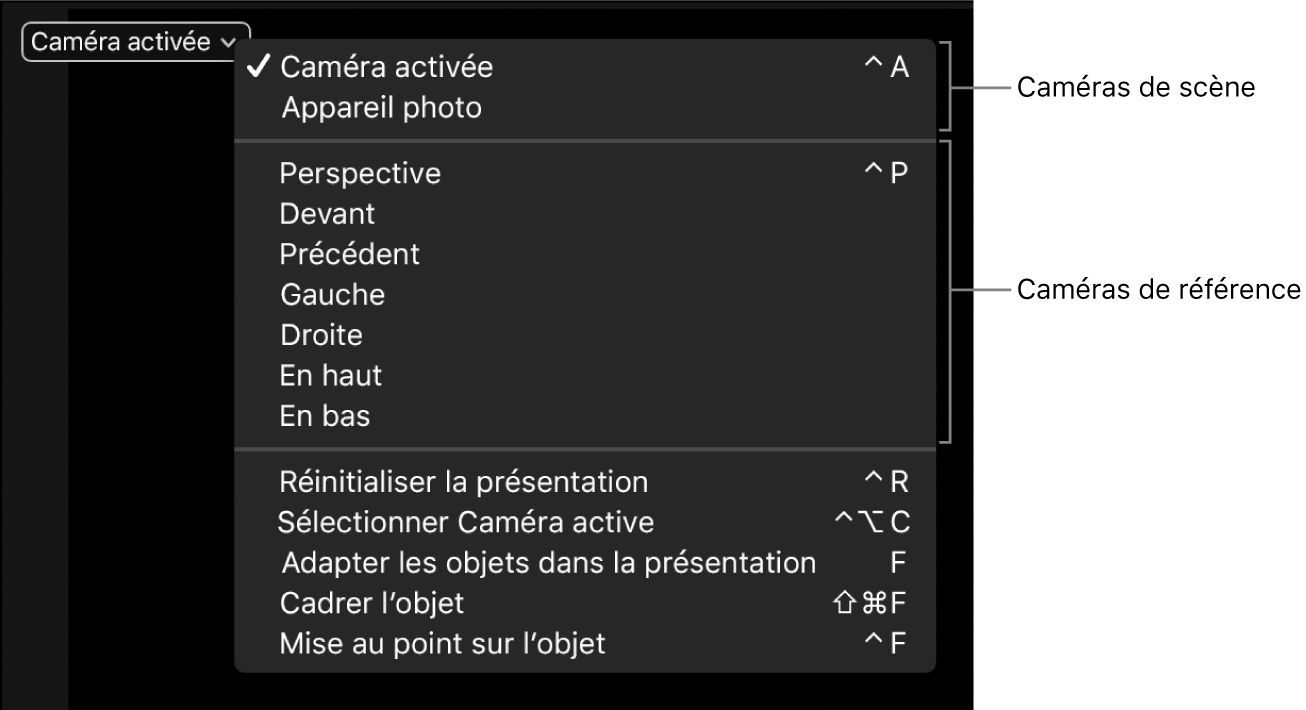1306x710 pixels.
Task: Select Cadrer l'objet from the menu
Action: [371, 603]
